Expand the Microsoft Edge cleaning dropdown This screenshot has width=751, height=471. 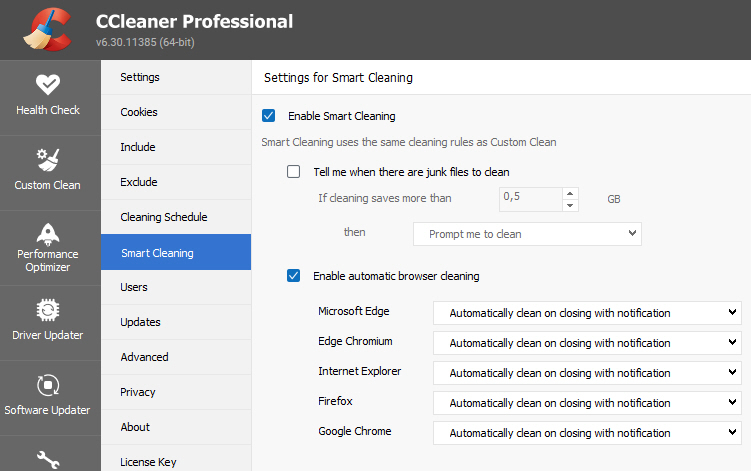tap(587, 313)
